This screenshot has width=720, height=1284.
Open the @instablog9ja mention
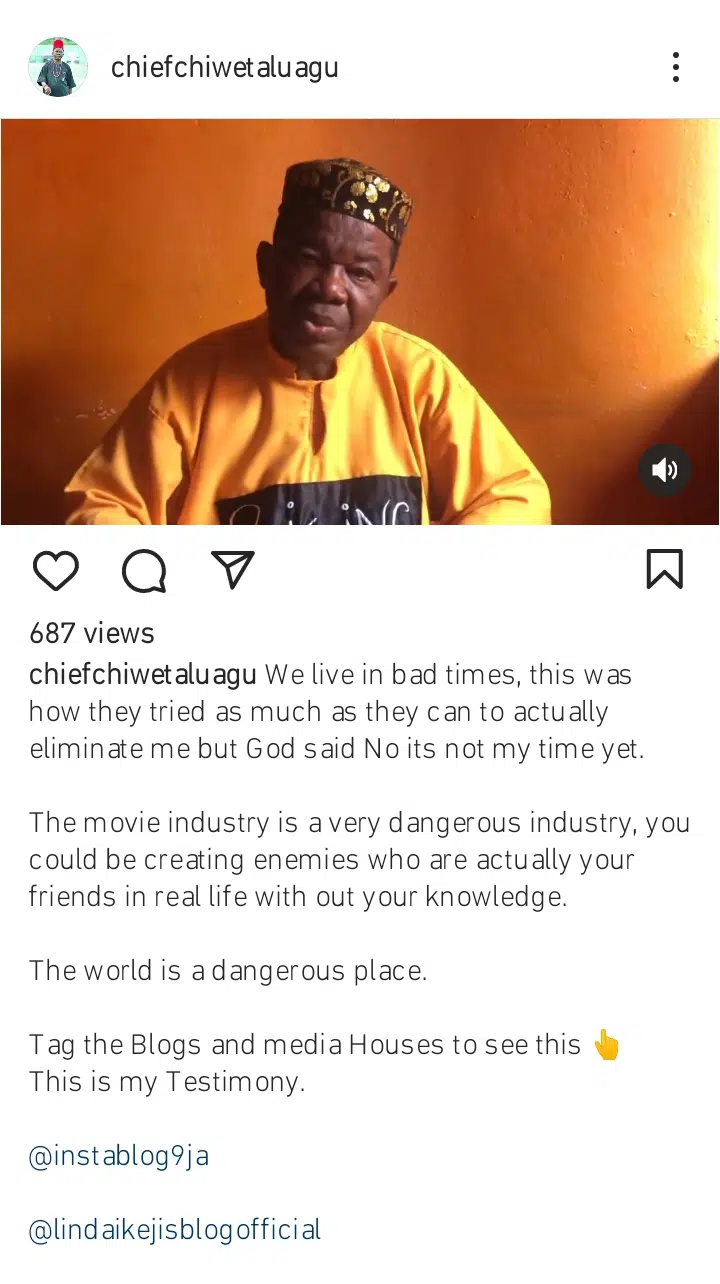(x=119, y=1157)
